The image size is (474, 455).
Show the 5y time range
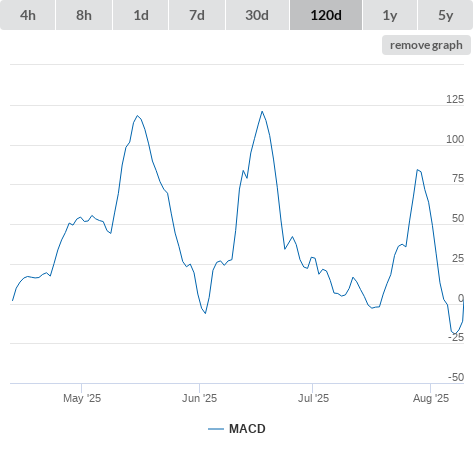coord(445,15)
